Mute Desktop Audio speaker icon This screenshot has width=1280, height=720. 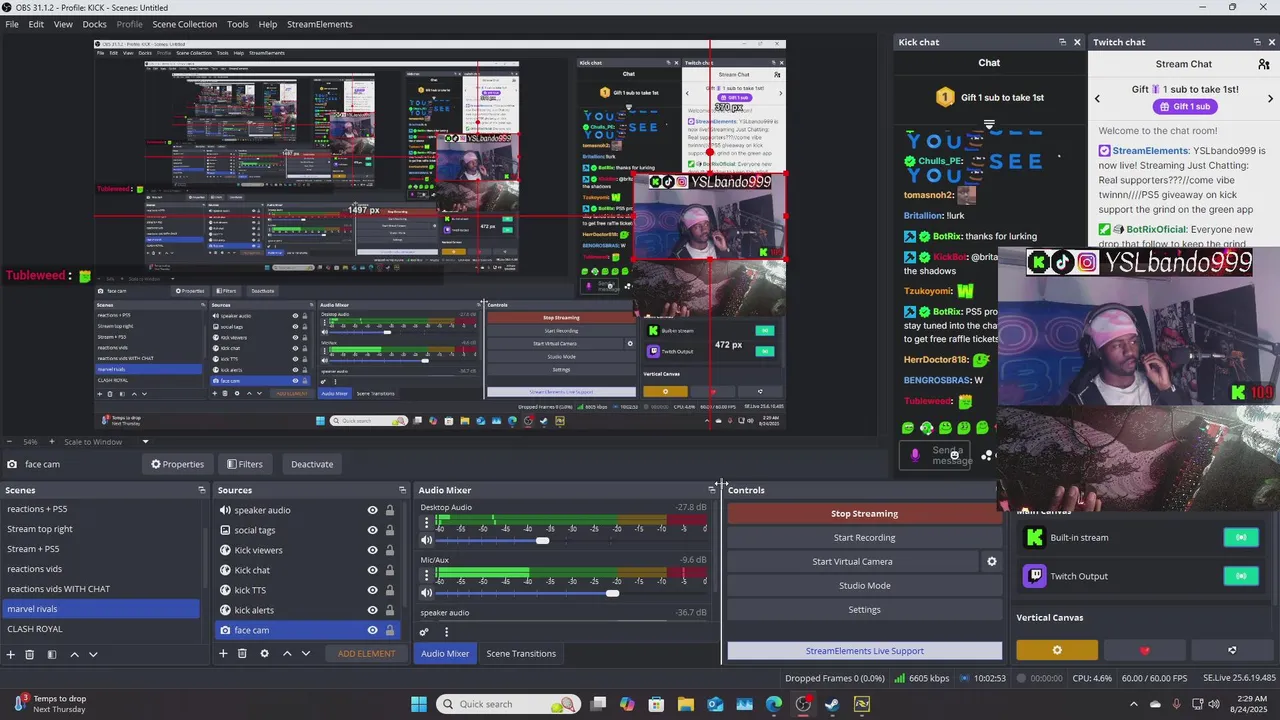427,540
